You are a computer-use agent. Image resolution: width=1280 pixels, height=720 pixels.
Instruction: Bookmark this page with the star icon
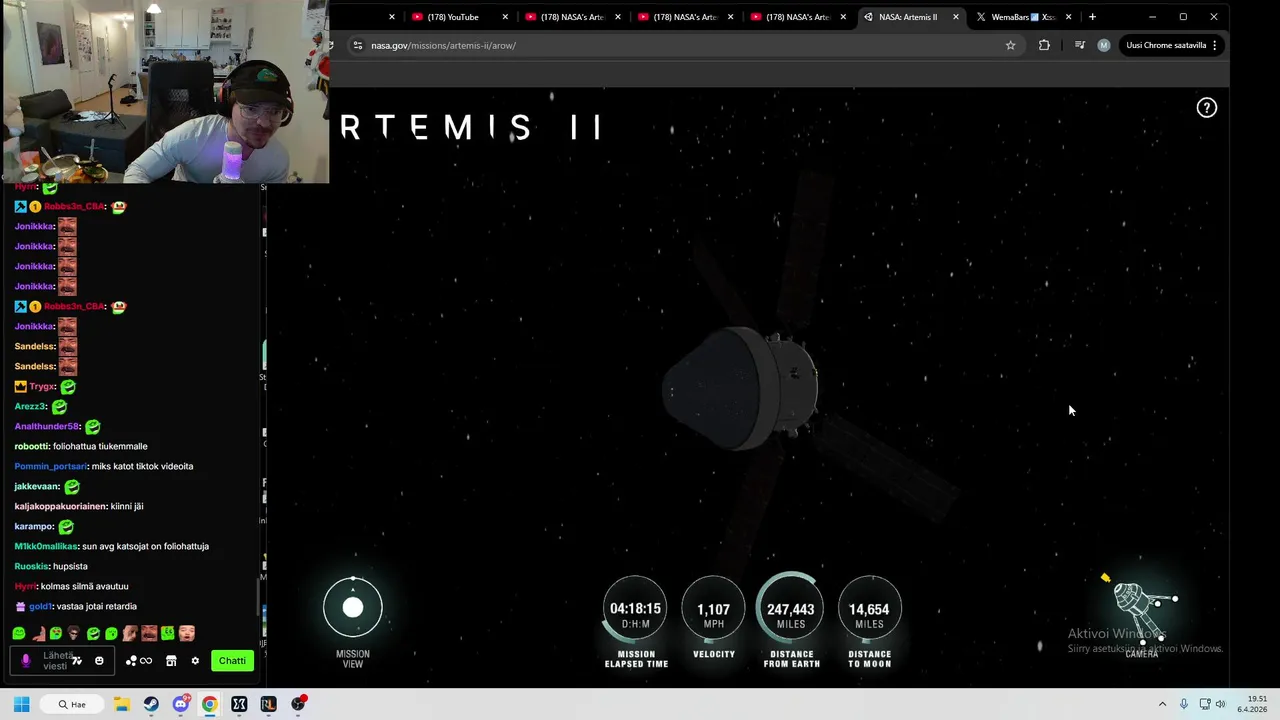pos(1010,45)
